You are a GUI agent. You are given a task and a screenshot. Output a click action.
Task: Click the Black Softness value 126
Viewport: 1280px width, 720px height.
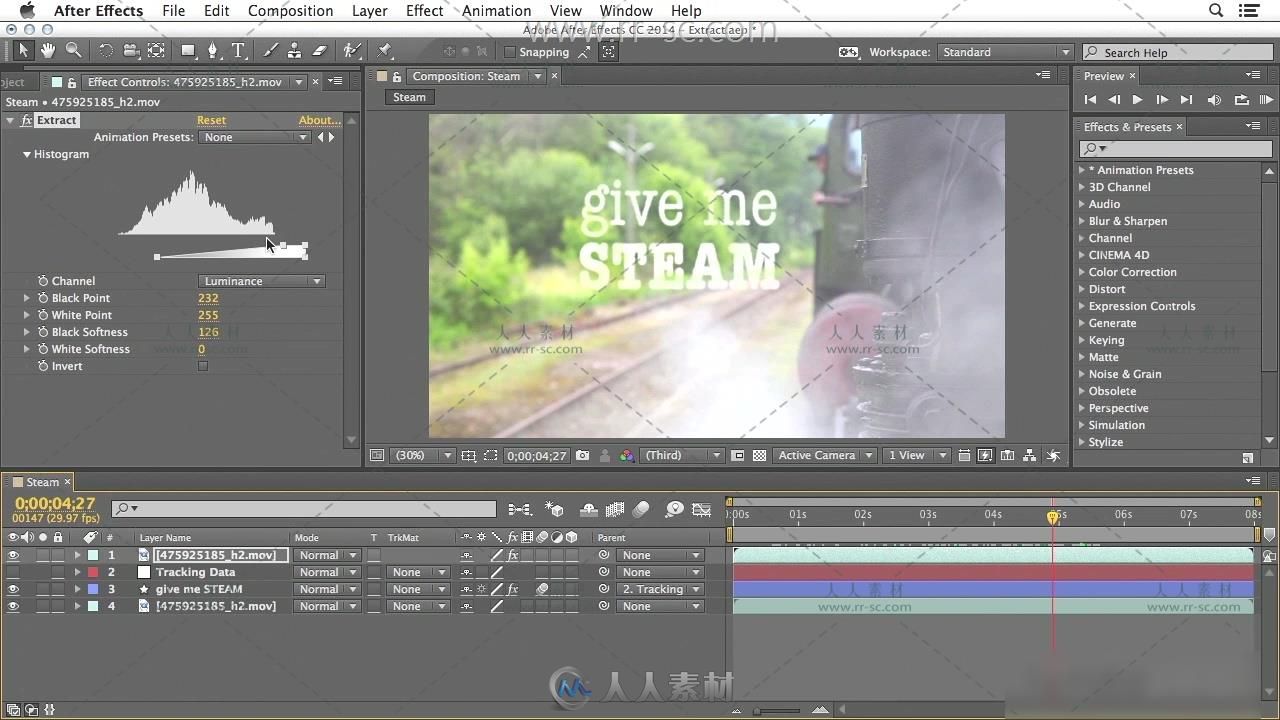tap(208, 332)
